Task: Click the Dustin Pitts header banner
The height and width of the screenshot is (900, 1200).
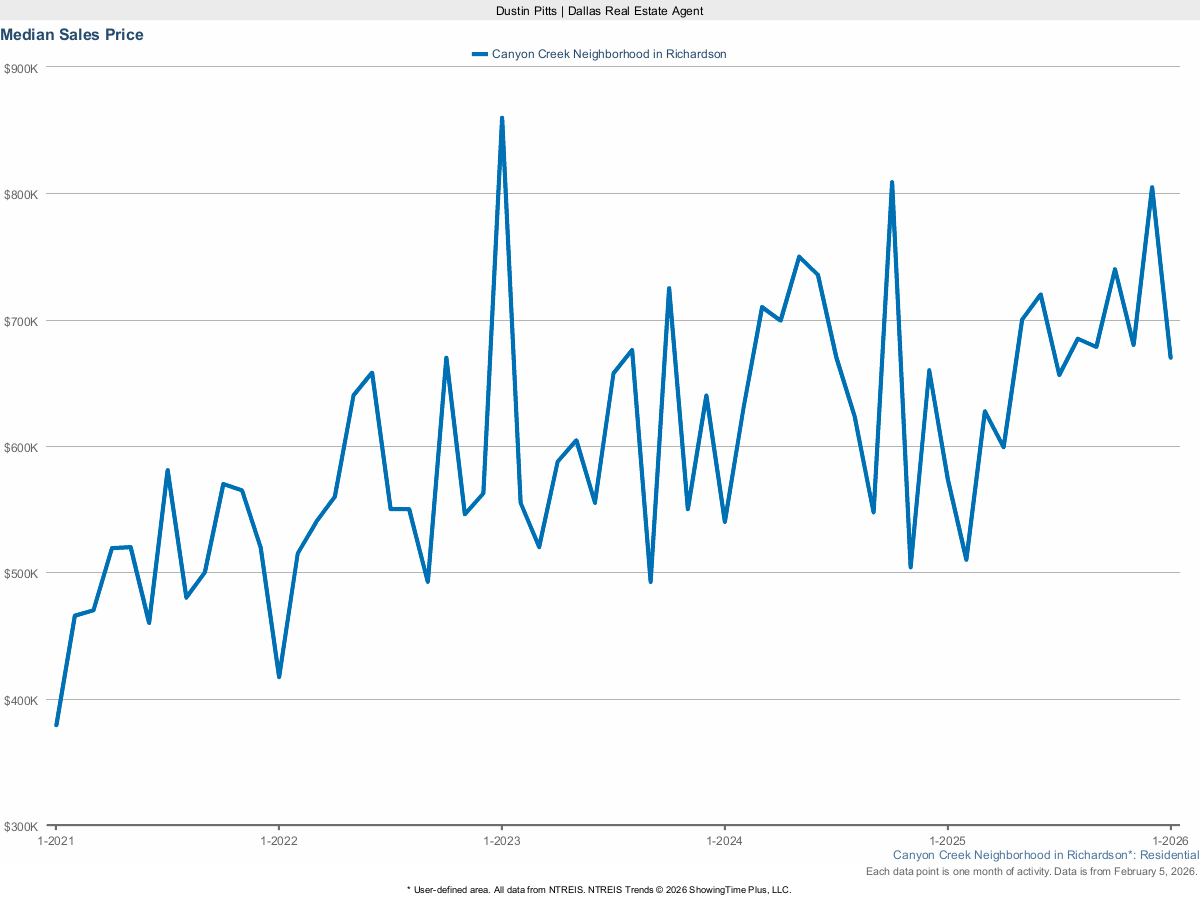Action: [x=598, y=11]
